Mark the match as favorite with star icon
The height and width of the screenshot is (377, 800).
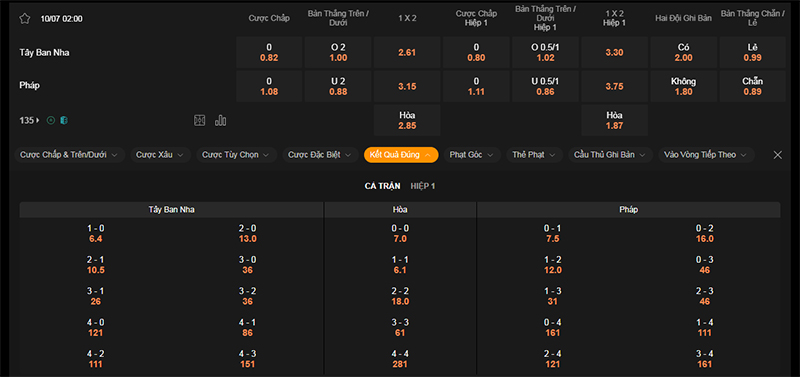(x=24, y=19)
